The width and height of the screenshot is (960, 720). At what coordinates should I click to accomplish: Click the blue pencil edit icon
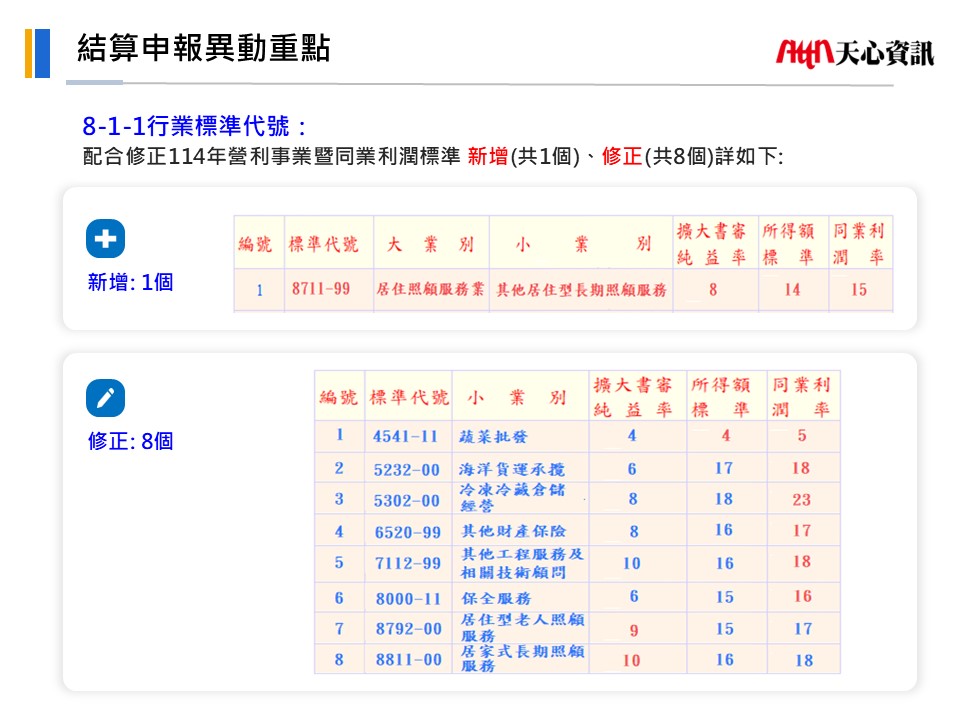pyautogui.click(x=105, y=398)
